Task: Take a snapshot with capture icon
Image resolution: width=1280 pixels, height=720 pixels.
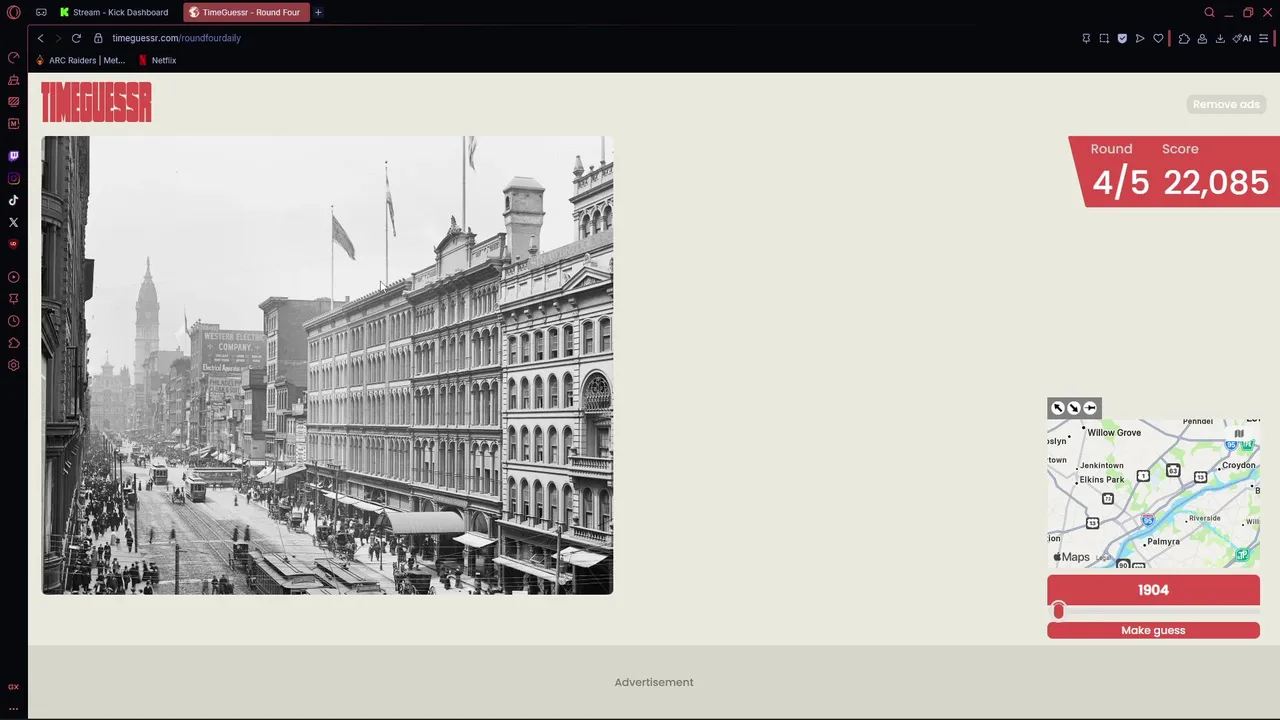Action: tap(1104, 38)
